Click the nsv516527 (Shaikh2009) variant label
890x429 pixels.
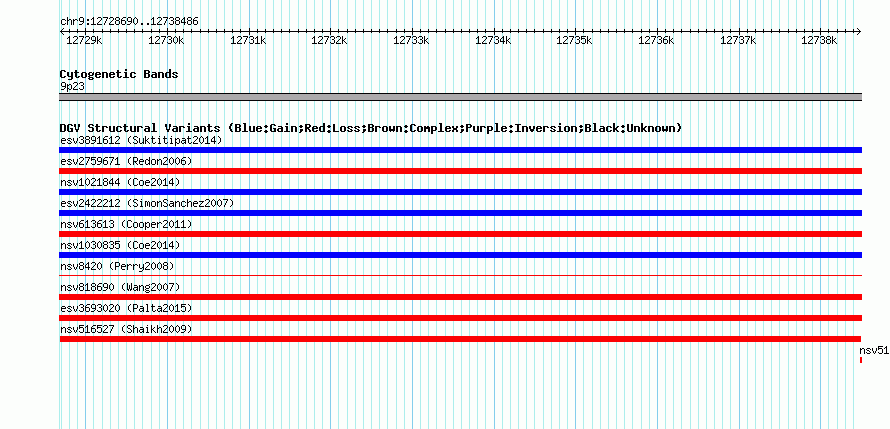[x=126, y=329]
